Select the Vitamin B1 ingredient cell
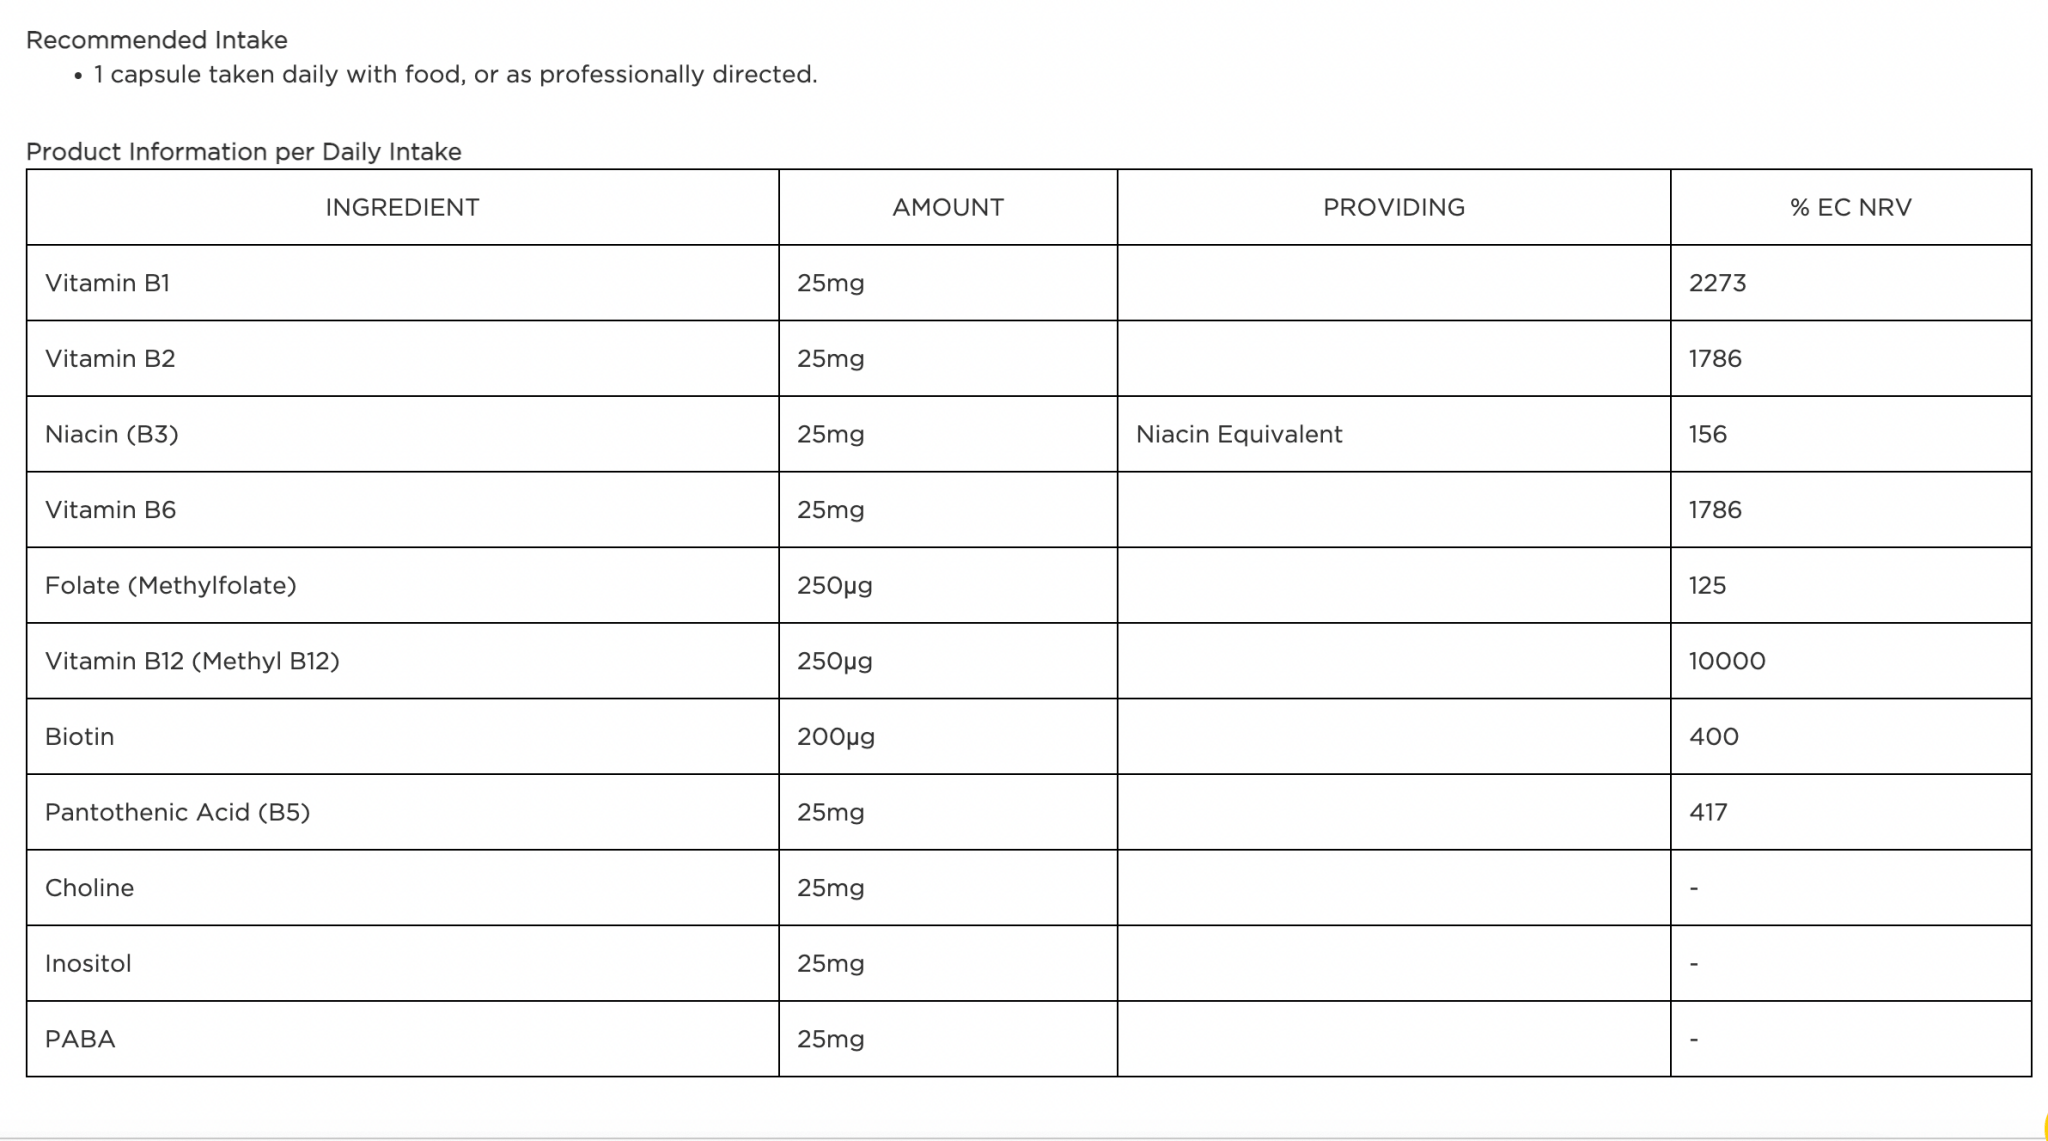This screenshot has width=2048, height=1141. (108, 283)
